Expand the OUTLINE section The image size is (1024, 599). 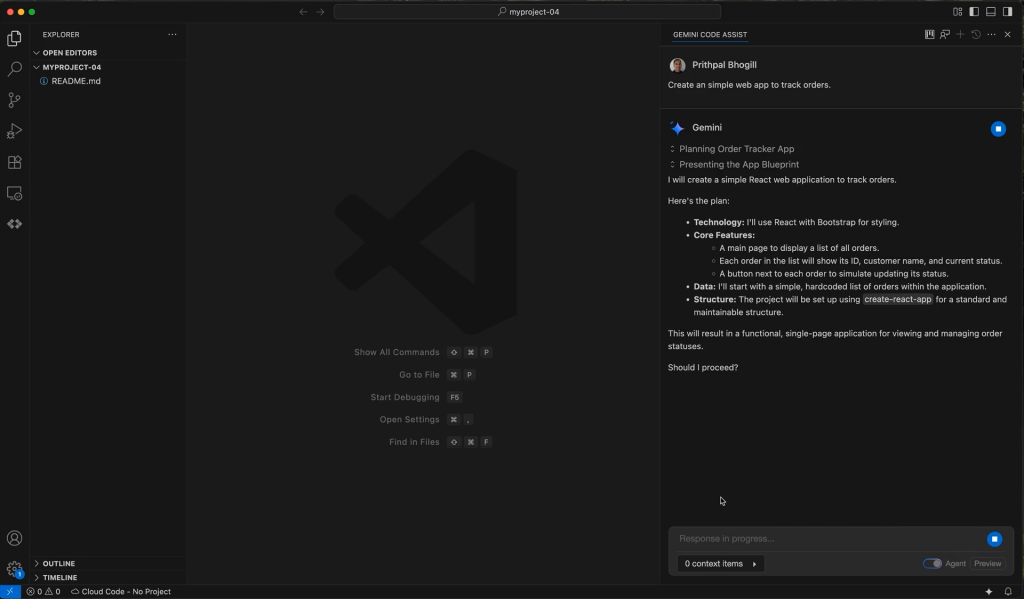point(55,563)
